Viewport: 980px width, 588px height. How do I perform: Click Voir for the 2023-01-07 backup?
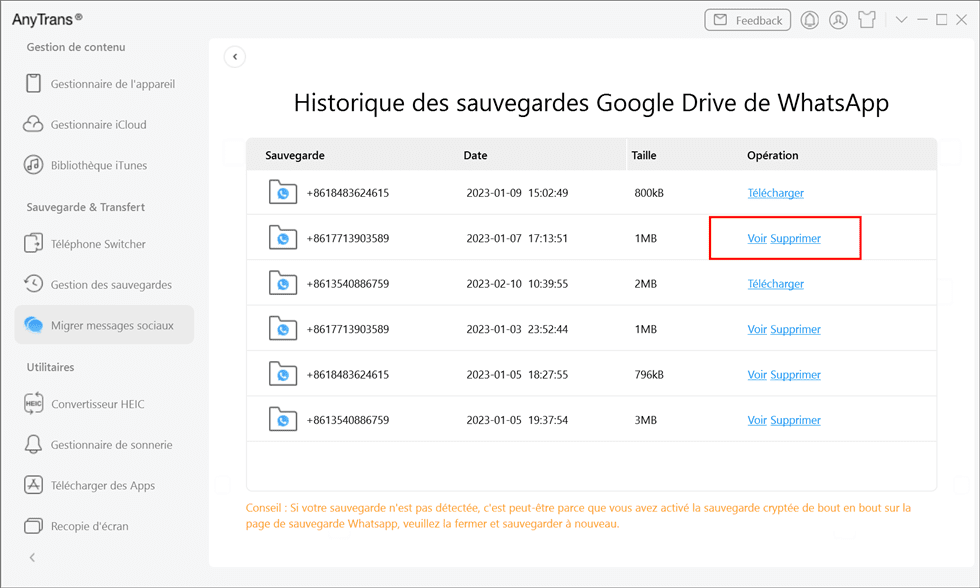pos(757,238)
